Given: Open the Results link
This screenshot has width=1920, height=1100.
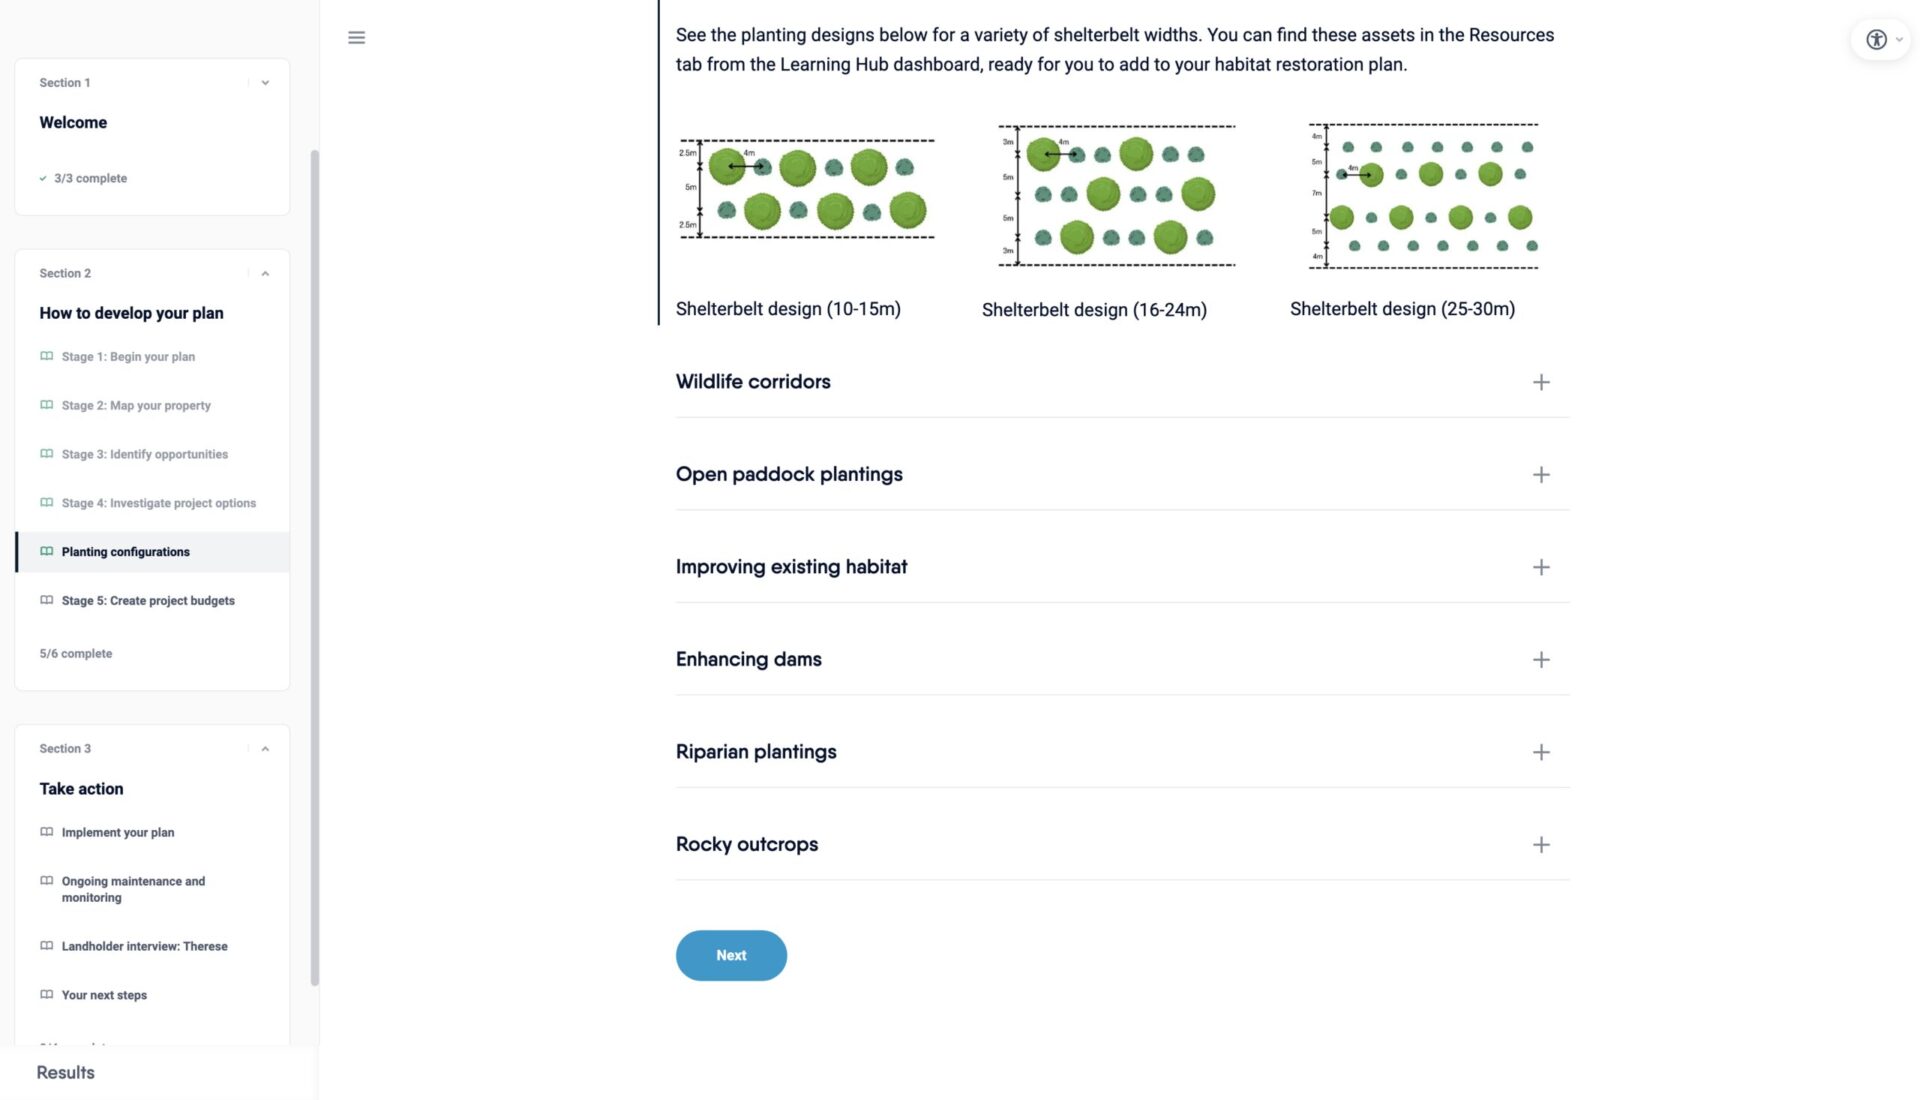Looking at the screenshot, I should click(x=66, y=1072).
